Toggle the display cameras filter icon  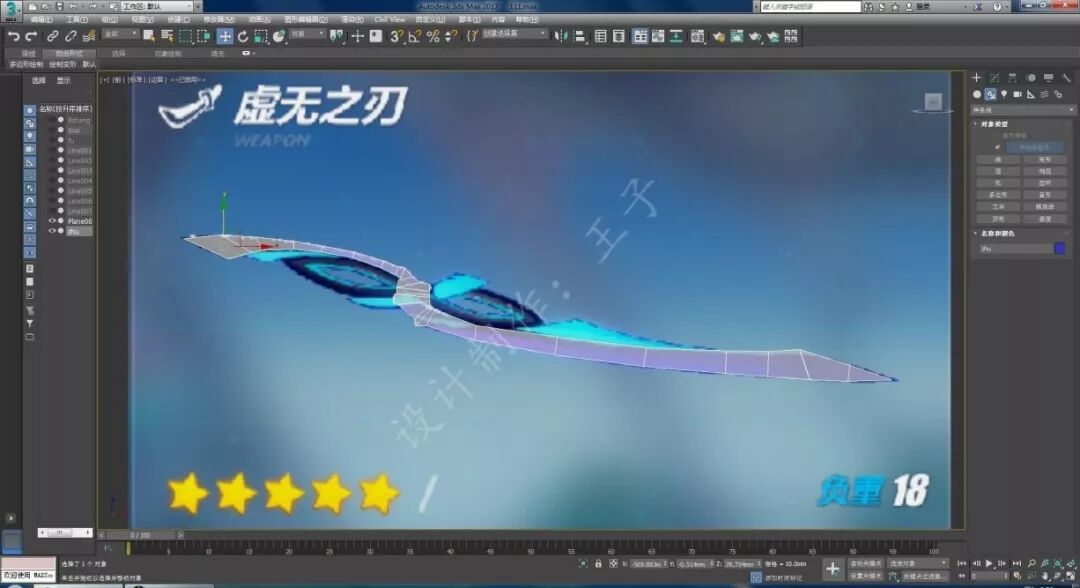(x=30, y=149)
